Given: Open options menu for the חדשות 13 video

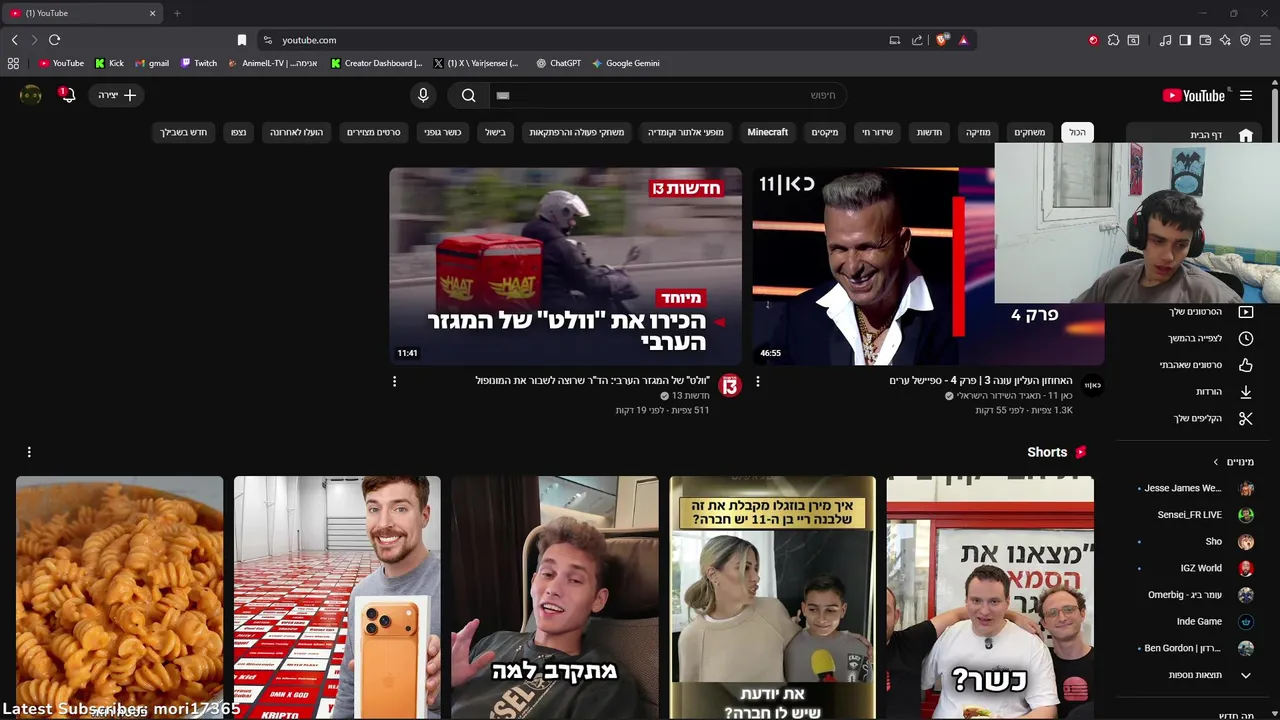Looking at the screenshot, I should click(394, 381).
